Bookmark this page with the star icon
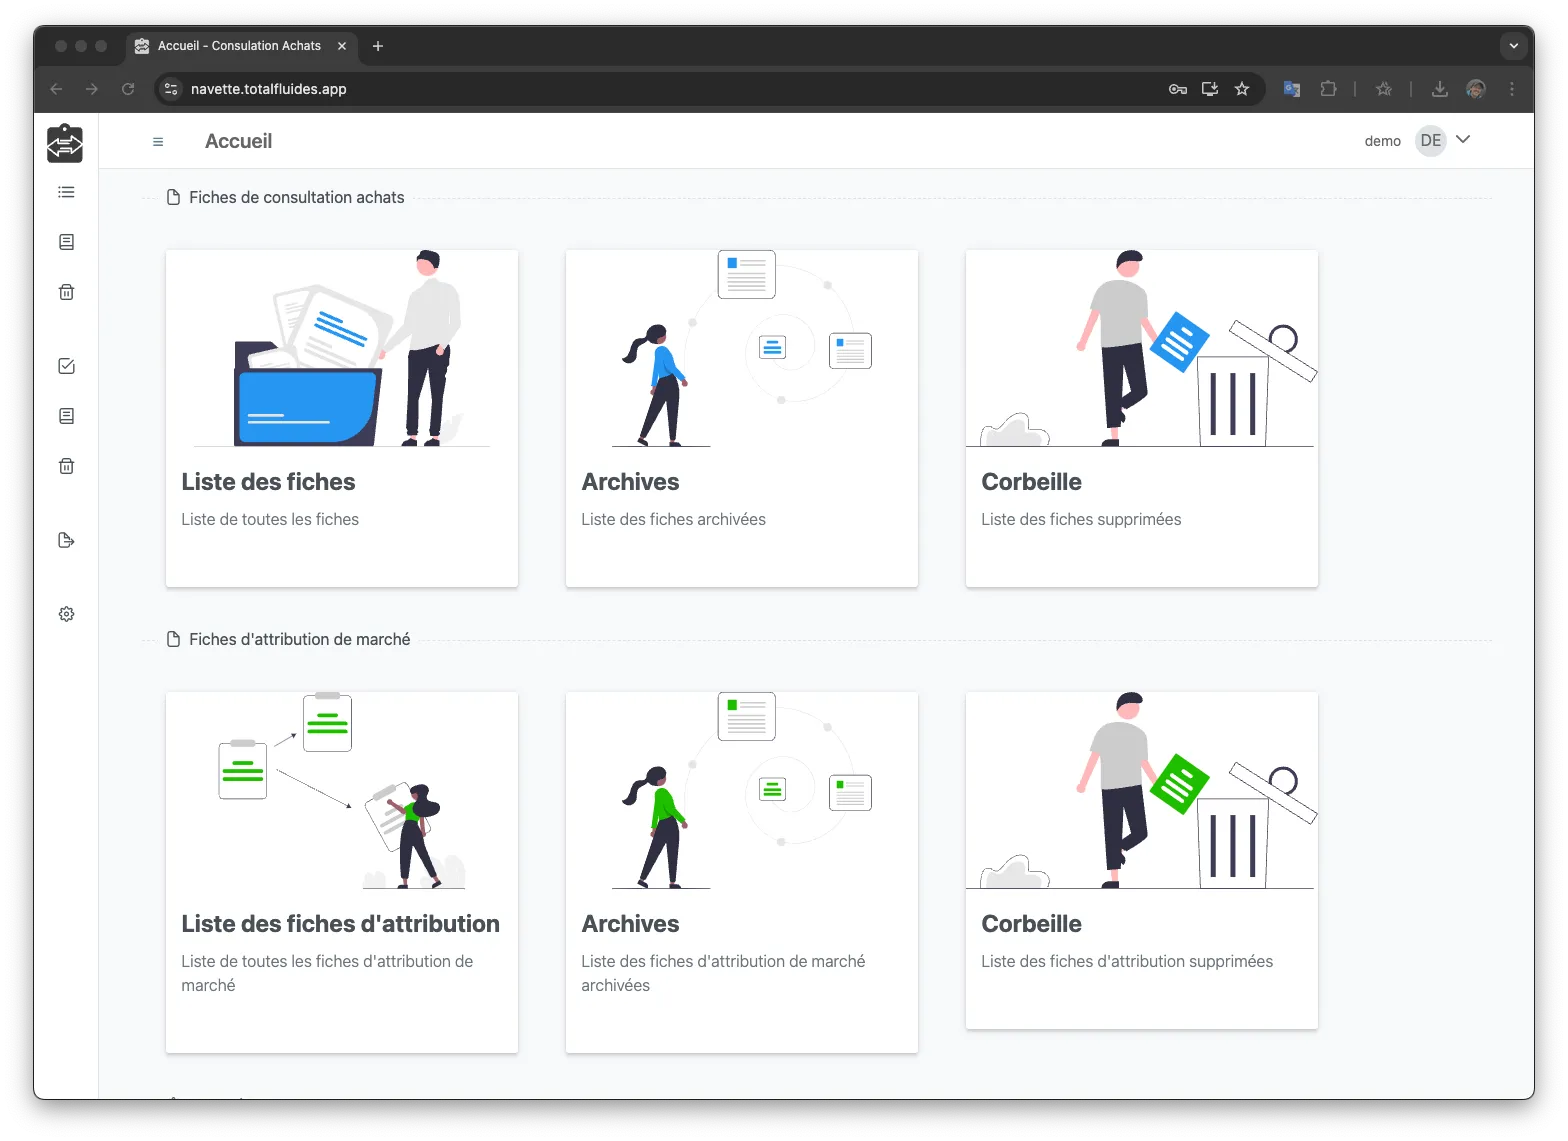This screenshot has height=1141, width=1568. pos(1242,89)
